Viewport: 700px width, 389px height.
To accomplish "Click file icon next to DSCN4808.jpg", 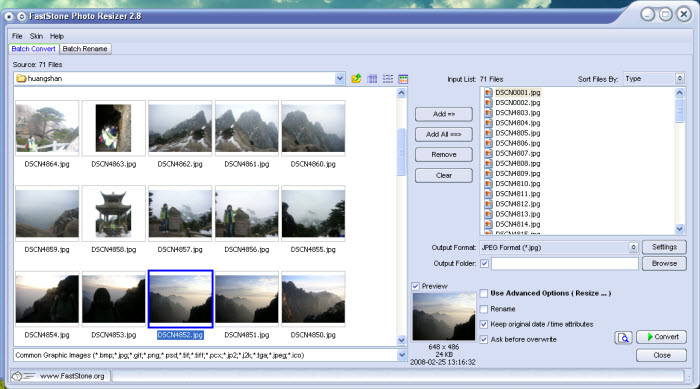I will coord(488,163).
